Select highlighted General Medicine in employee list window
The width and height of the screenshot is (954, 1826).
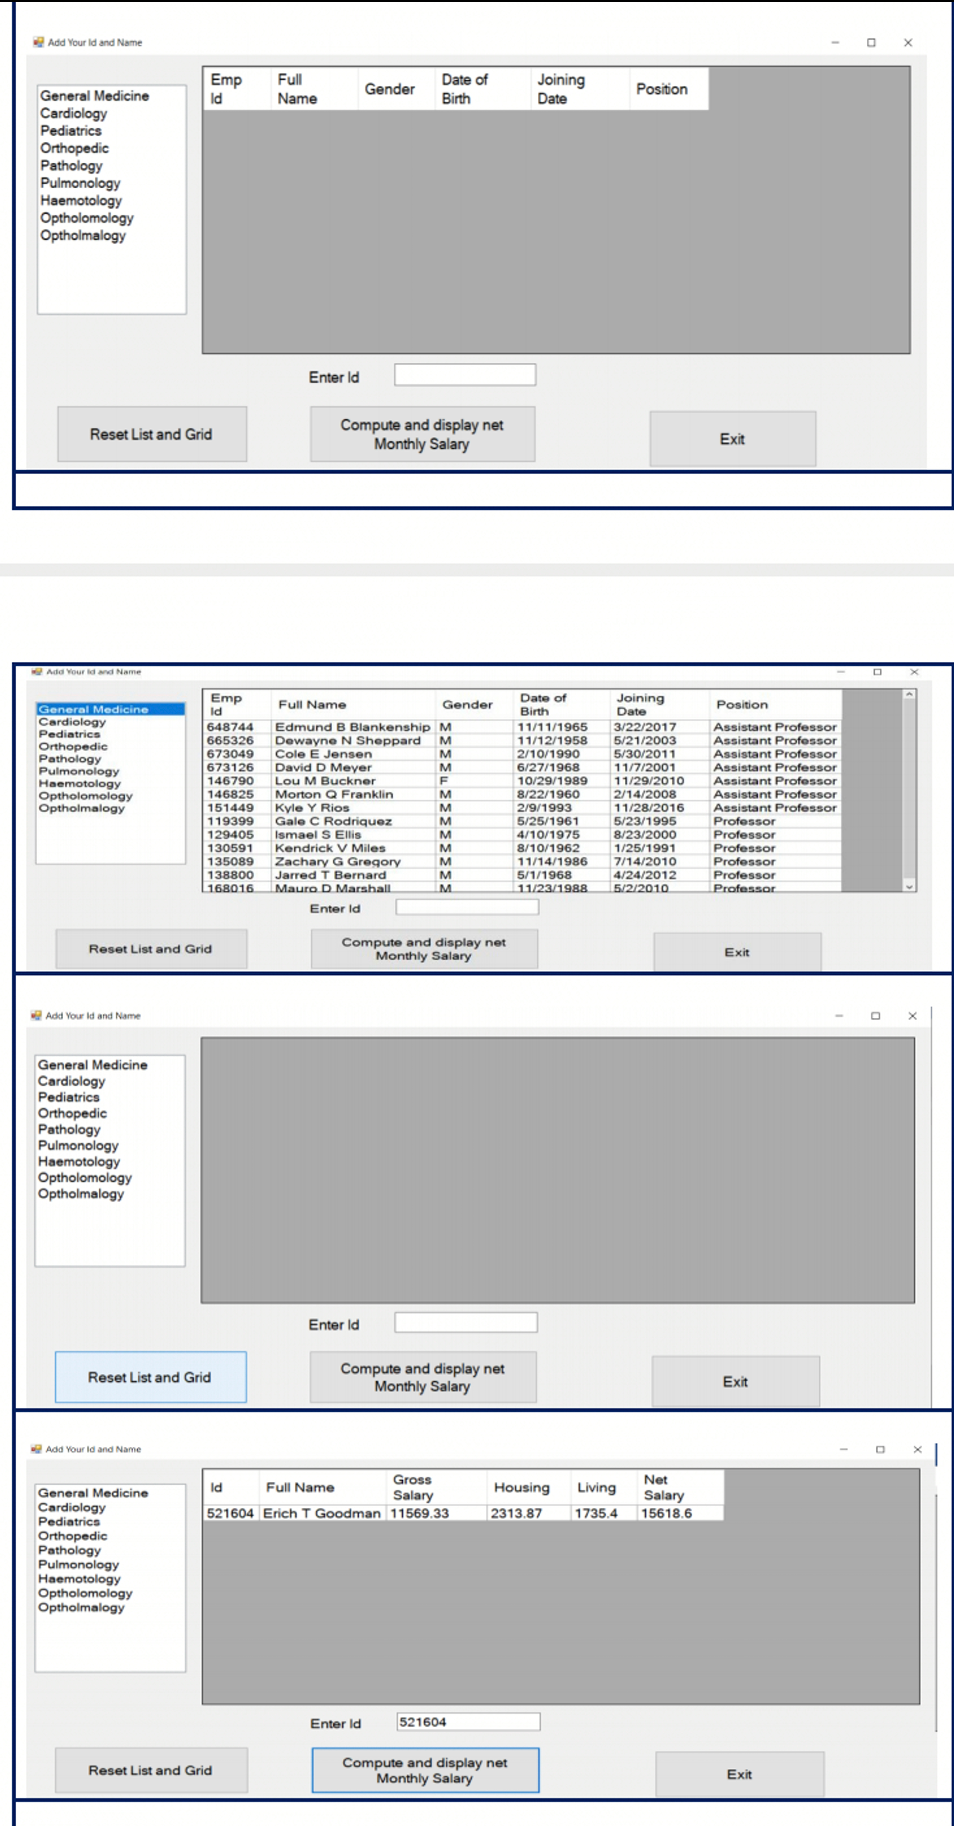[x=110, y=709]
